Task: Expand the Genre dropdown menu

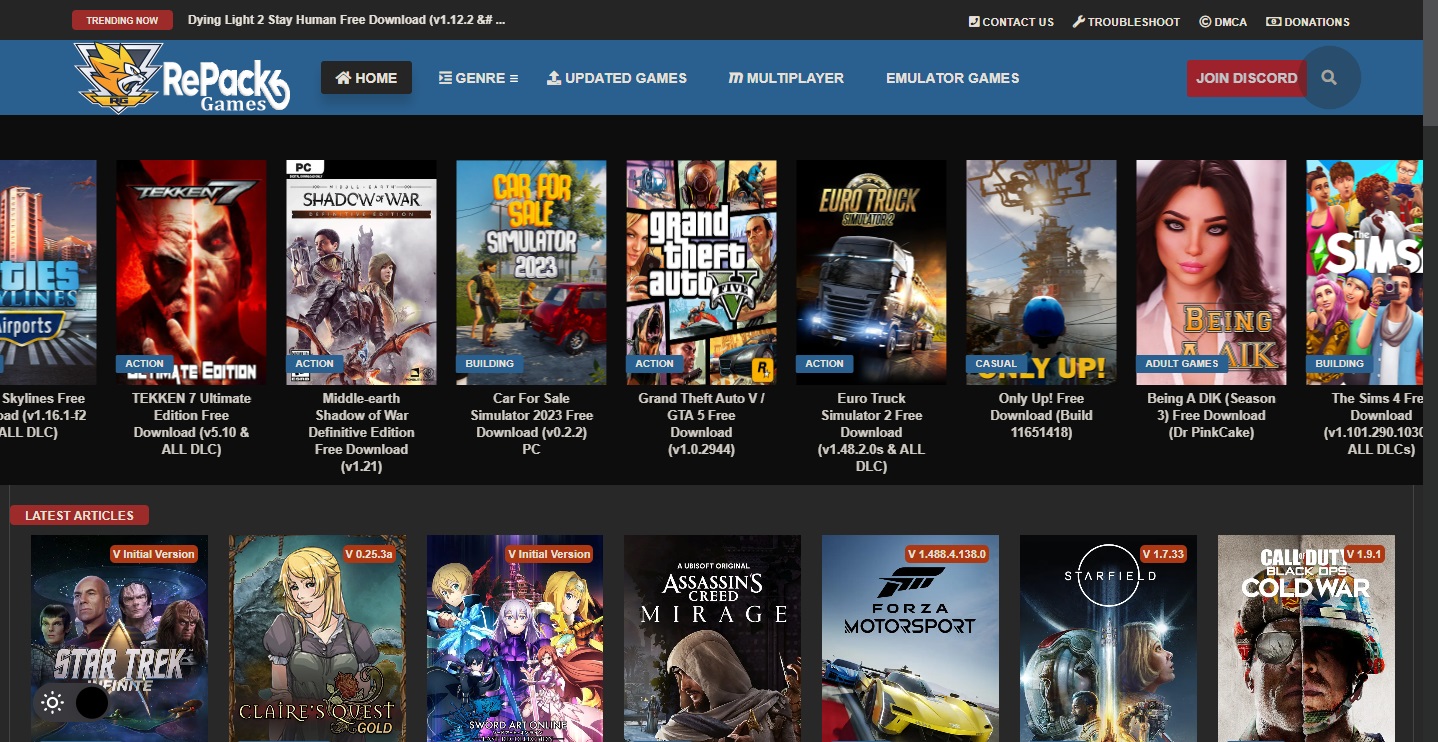Action: click(x=478, y=78)
